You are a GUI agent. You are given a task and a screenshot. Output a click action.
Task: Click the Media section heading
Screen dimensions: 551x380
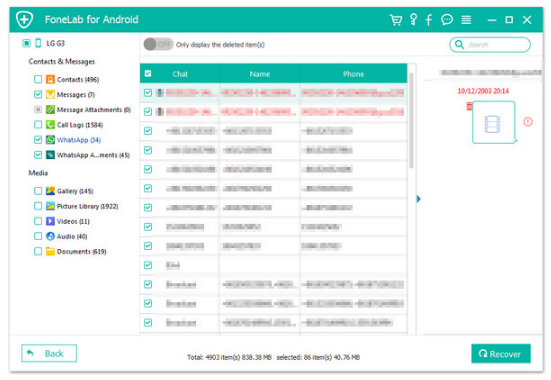(x=38, y=173)
